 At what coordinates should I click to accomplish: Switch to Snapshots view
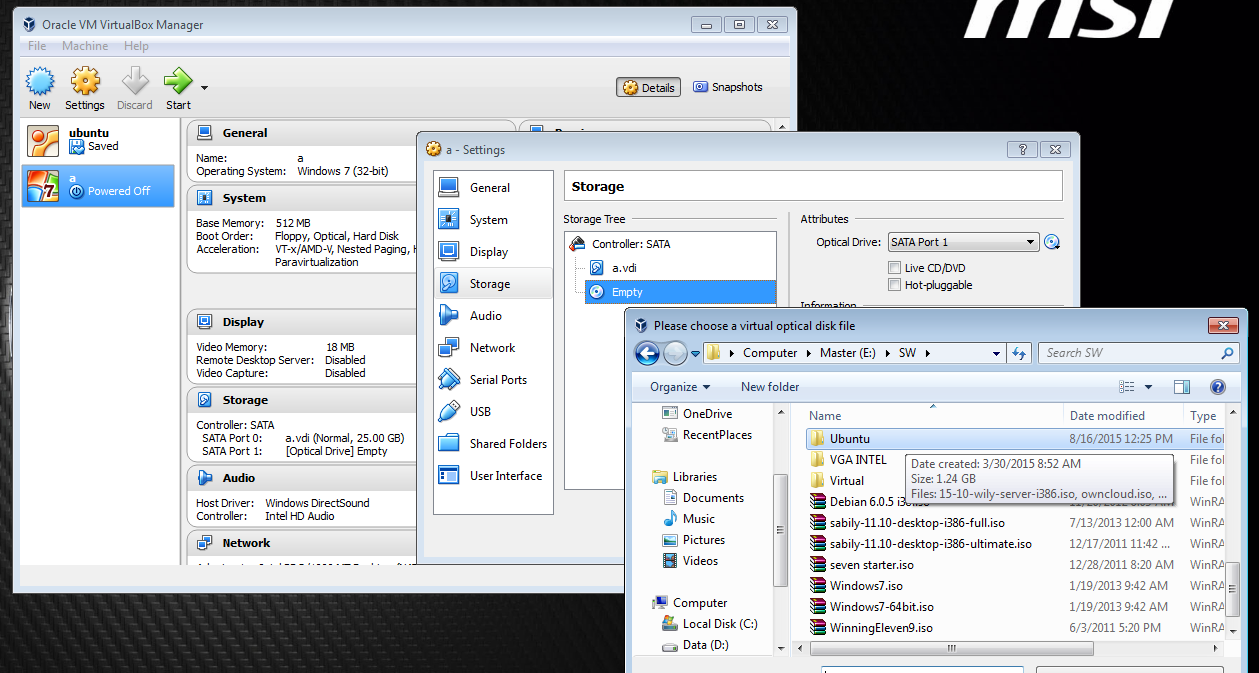tap(728, 88)
